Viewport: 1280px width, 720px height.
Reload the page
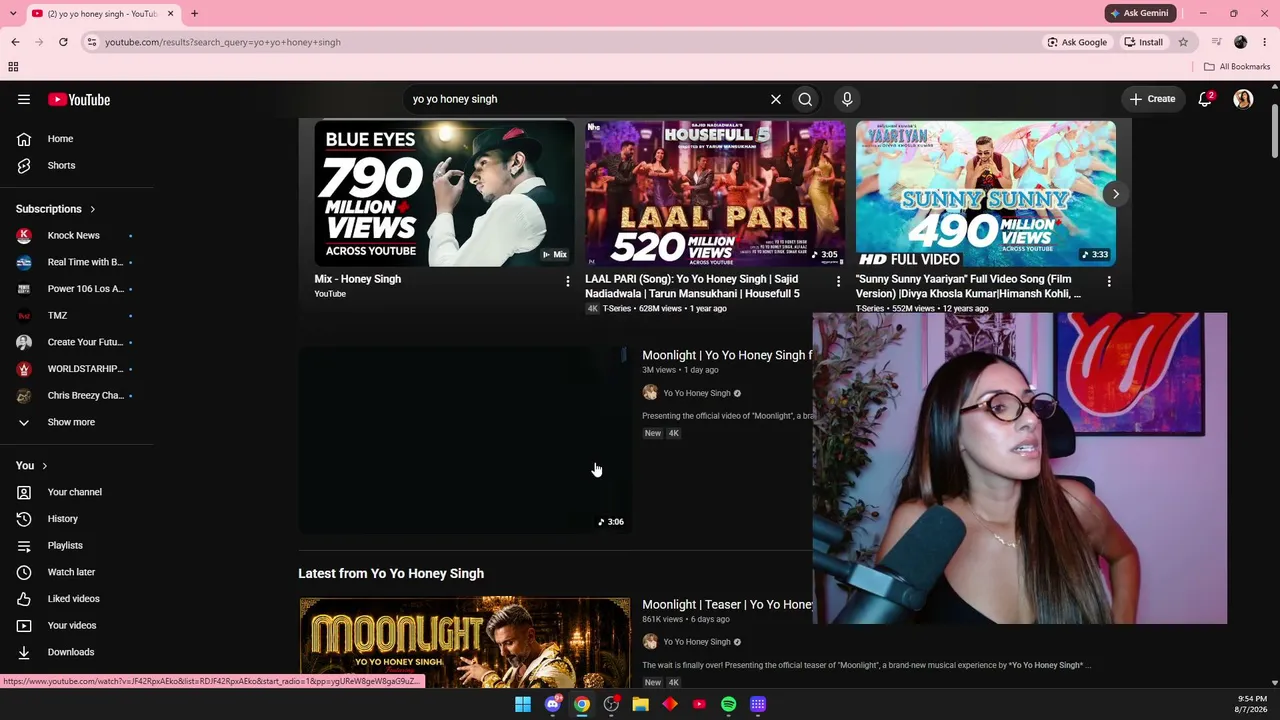[x=63, y=42]
